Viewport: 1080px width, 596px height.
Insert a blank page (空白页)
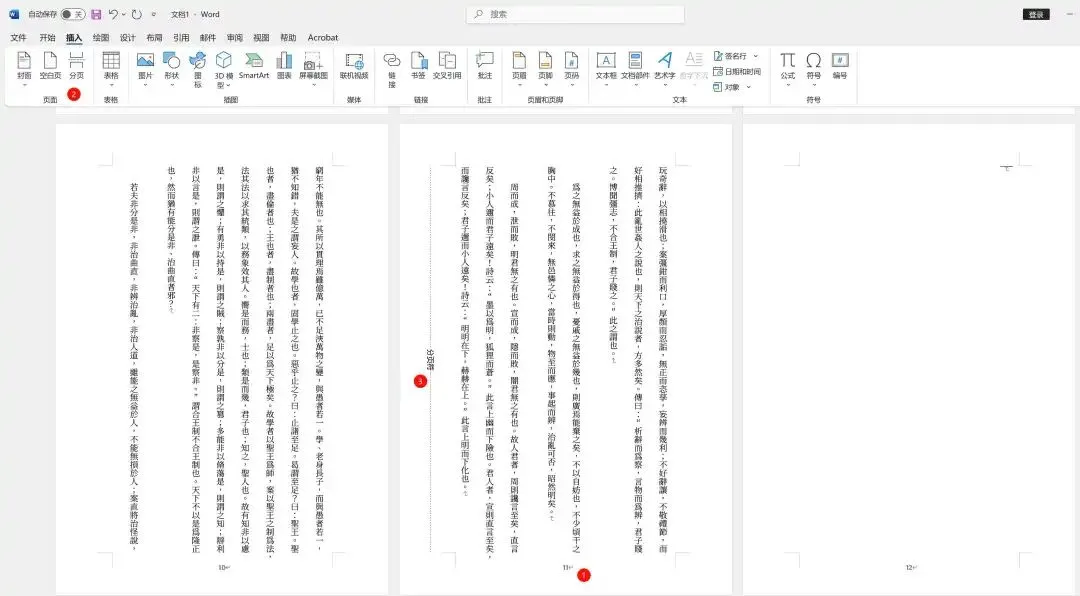coord(50,65)
